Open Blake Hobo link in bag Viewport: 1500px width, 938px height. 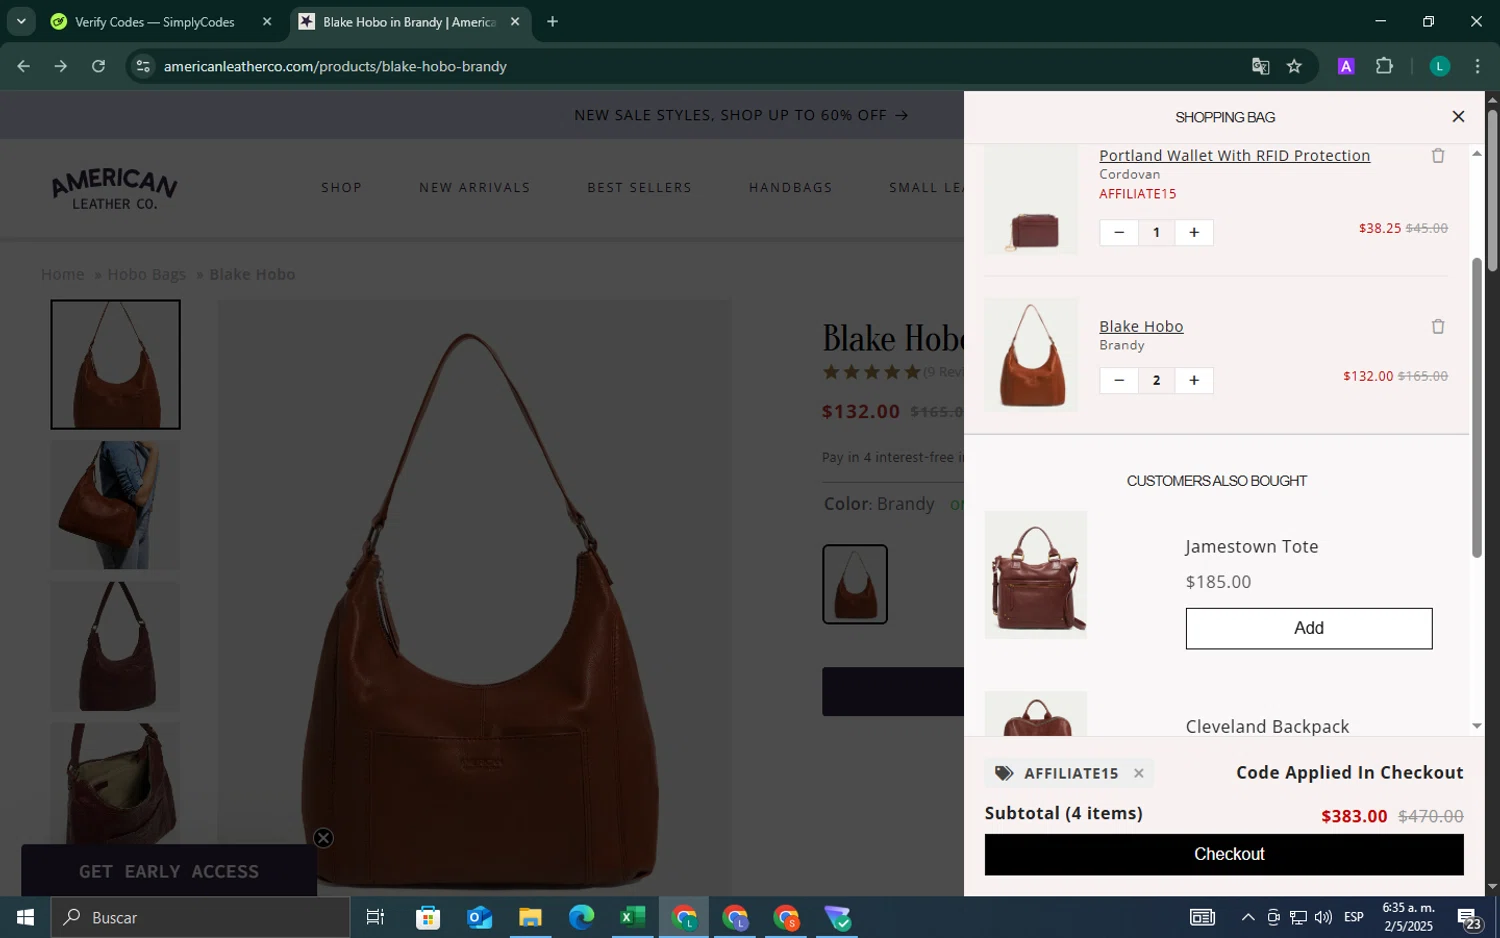click(x=1141, y=327)
